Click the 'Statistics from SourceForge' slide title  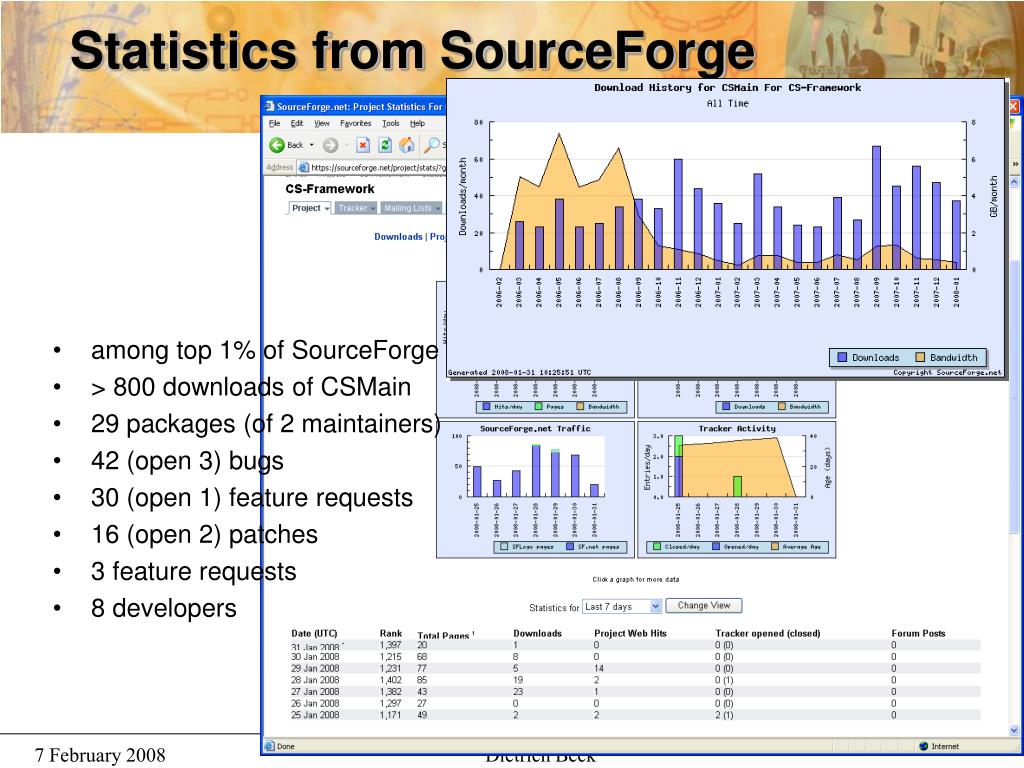coord(413,50)
